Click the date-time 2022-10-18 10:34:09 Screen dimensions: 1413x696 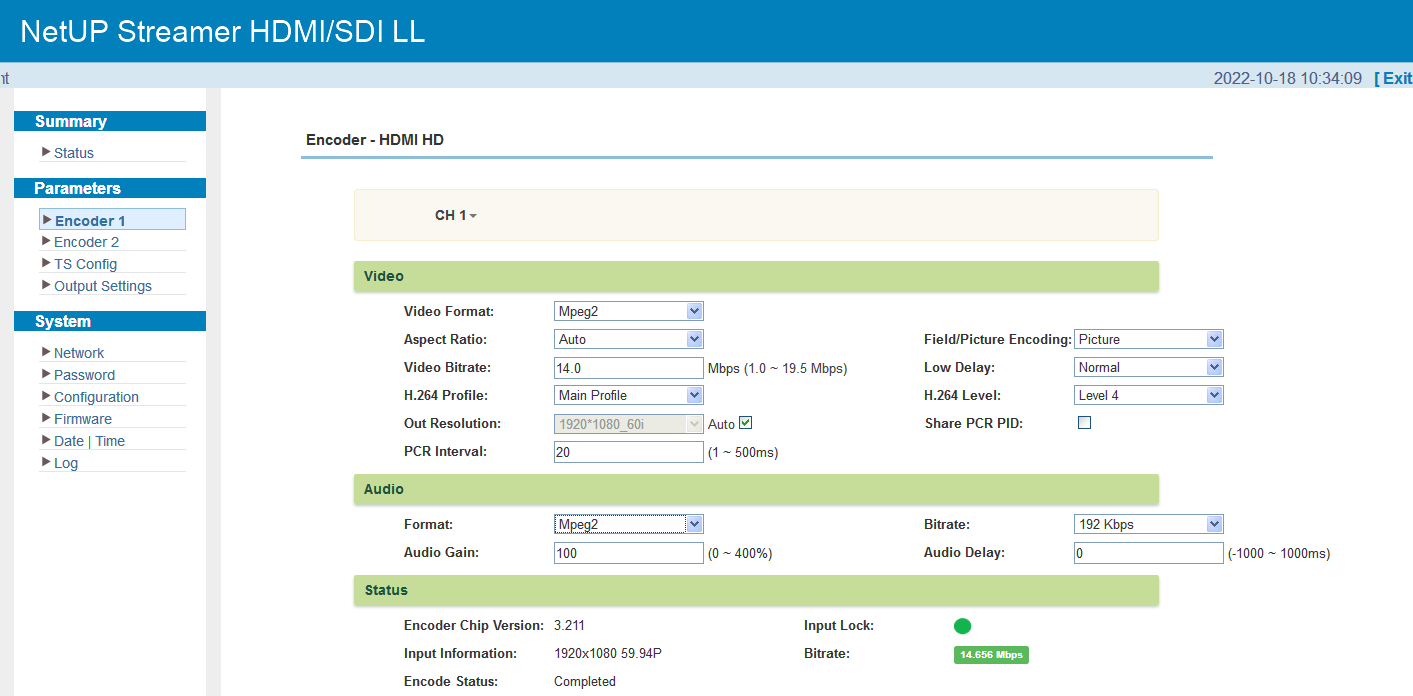[x=1288, y=78]
